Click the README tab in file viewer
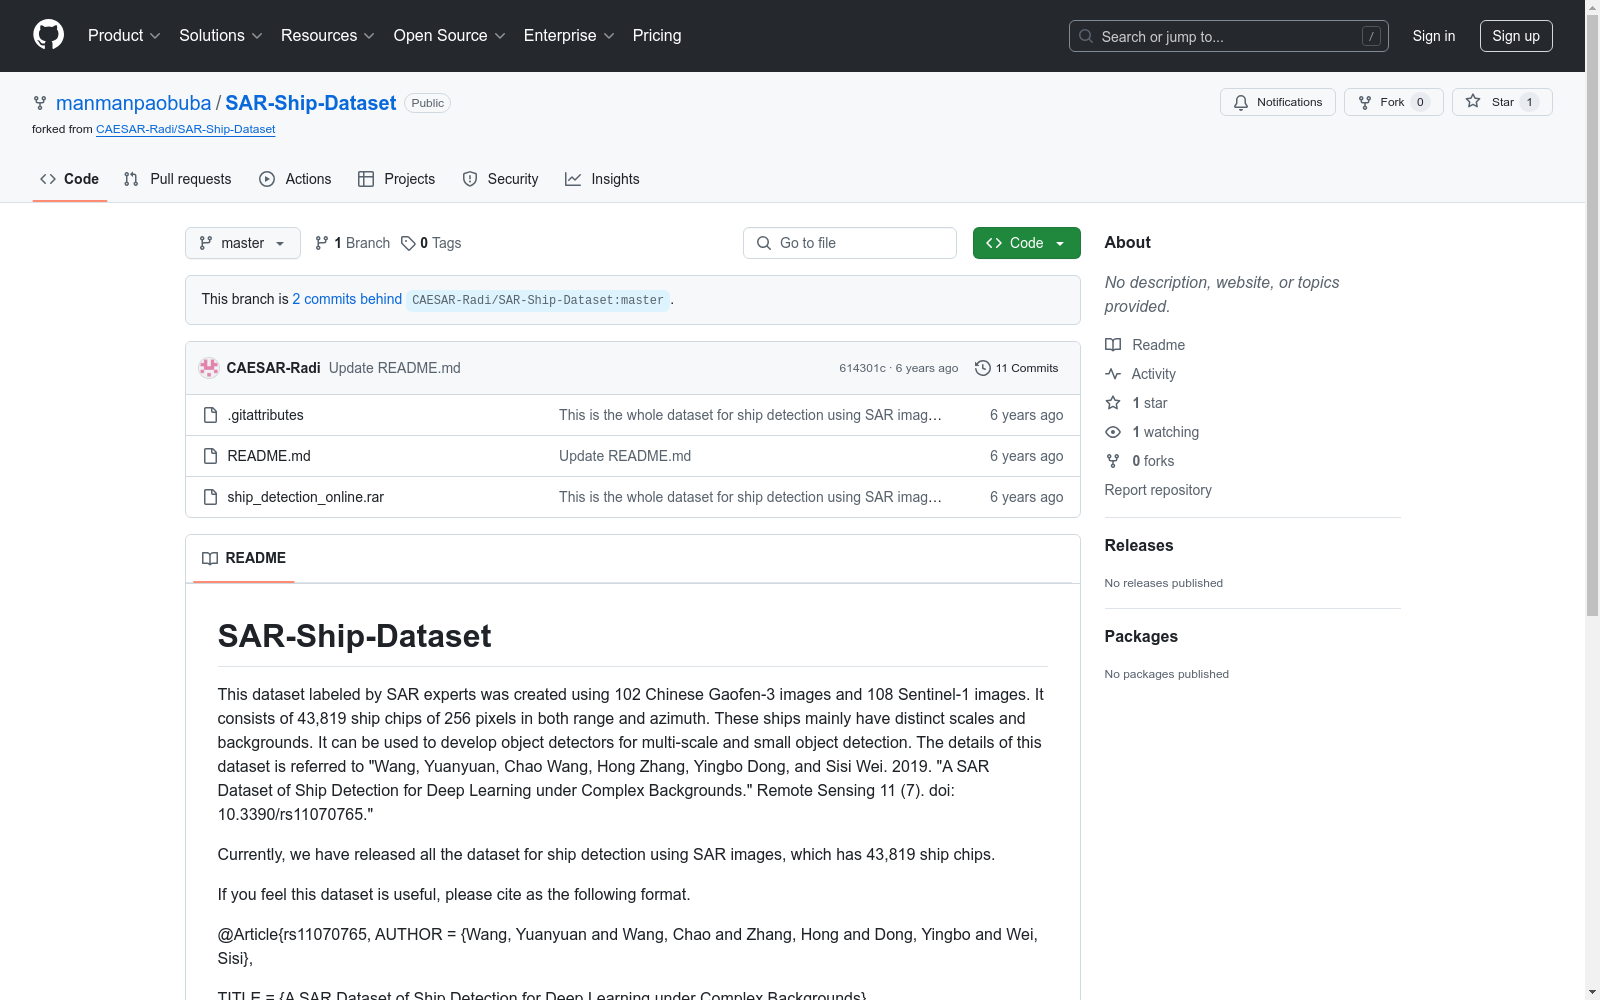This screenshot has height=1000, width=1600. click(244, 558)
